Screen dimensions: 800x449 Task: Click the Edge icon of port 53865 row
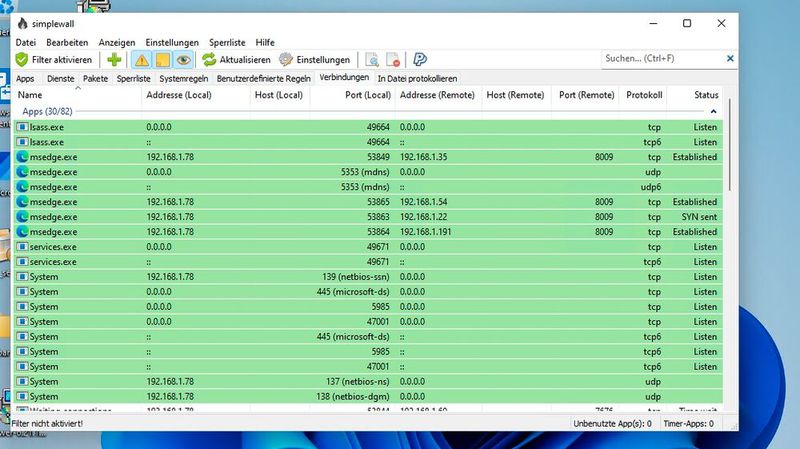point(22,202)
